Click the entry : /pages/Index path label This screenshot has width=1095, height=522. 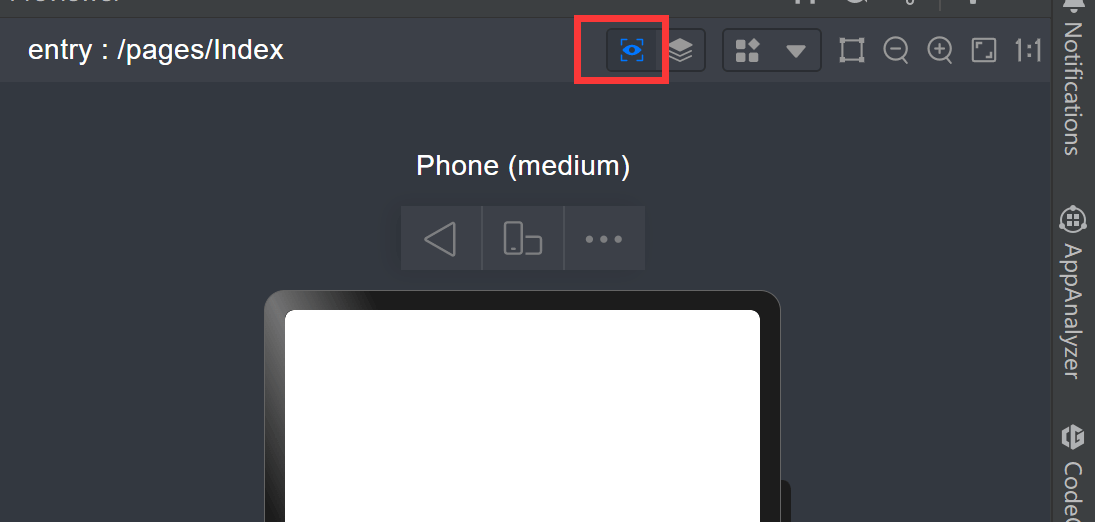(x=156, y=50)
